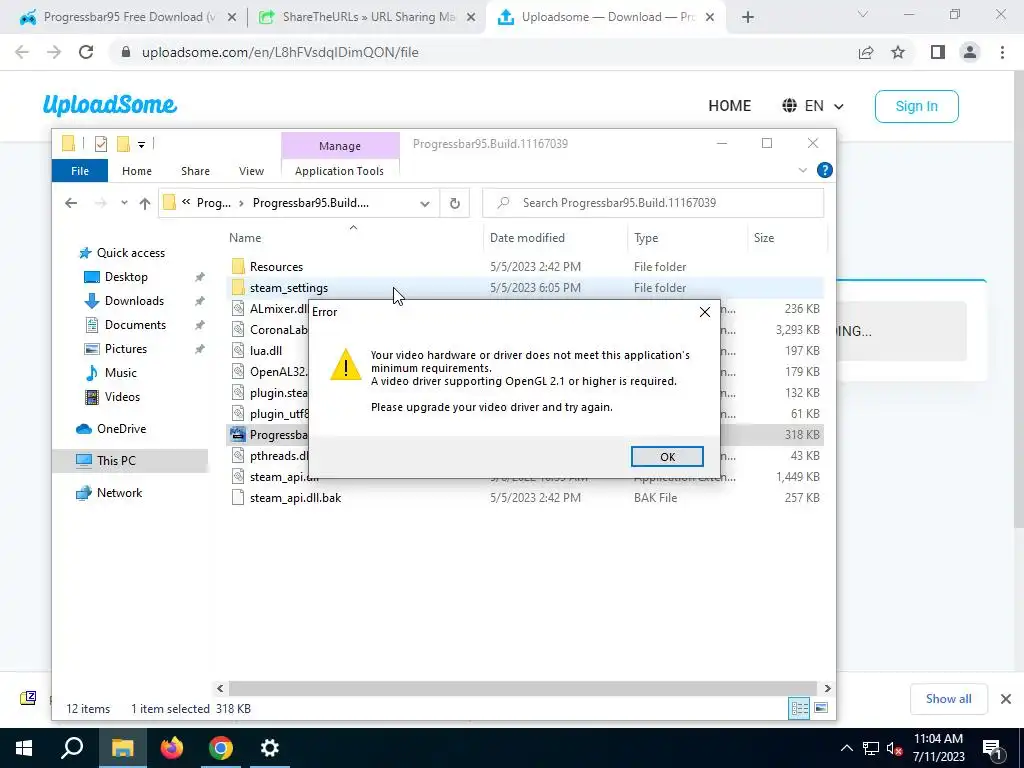
Task: Expand the address bar history dropdown
Action: click(x=424, y=203)
